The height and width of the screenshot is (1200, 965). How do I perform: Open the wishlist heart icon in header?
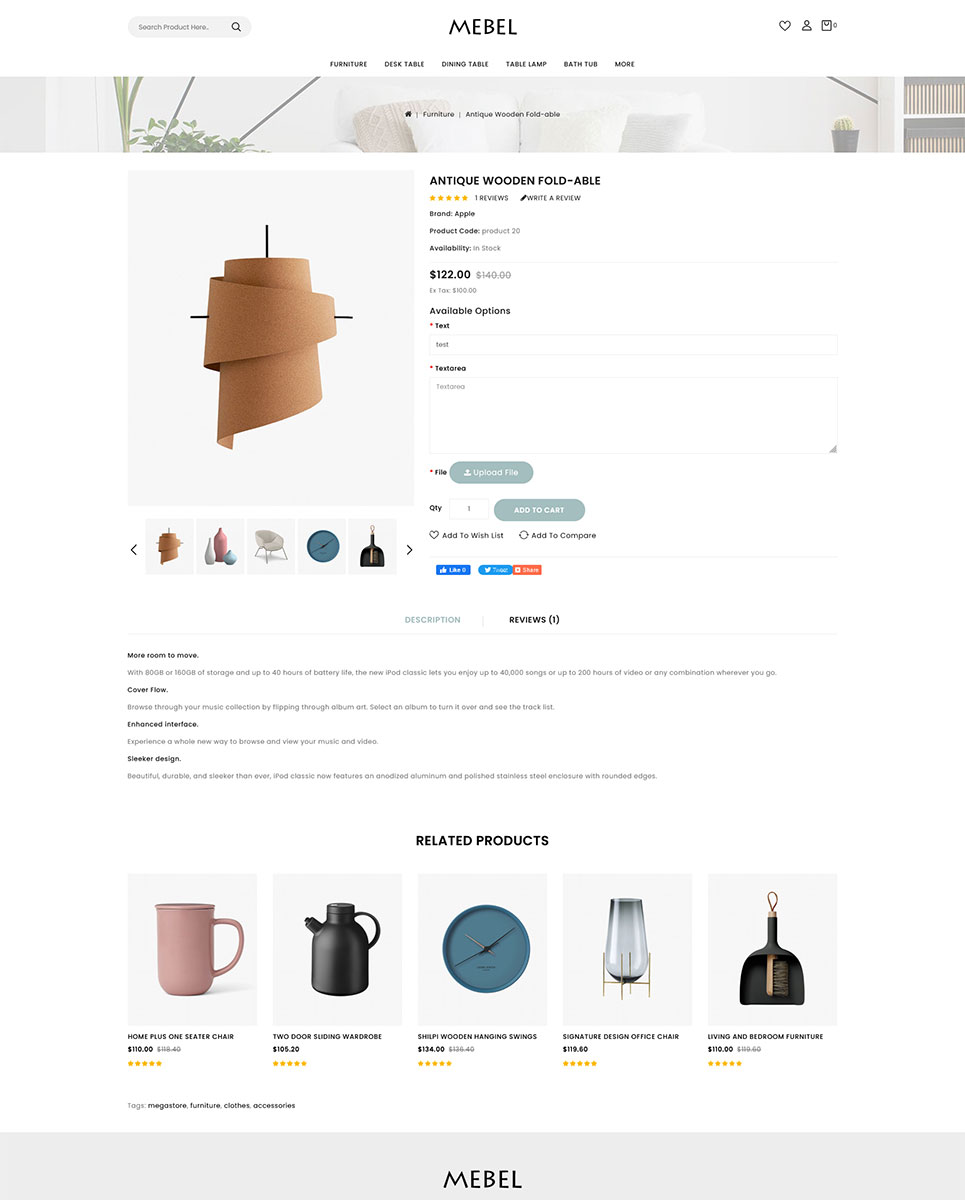tap(785, 26)
